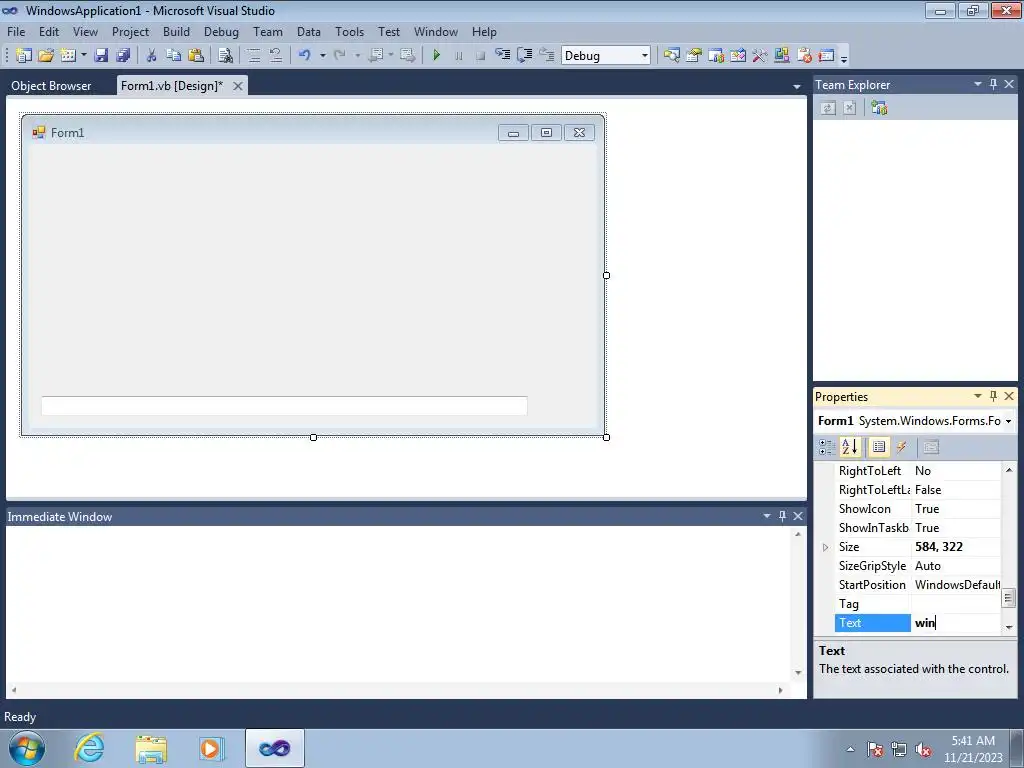Open toolbar overflow options arrow
This screenshot has width=1024, height=768.
tap(844, 57)
